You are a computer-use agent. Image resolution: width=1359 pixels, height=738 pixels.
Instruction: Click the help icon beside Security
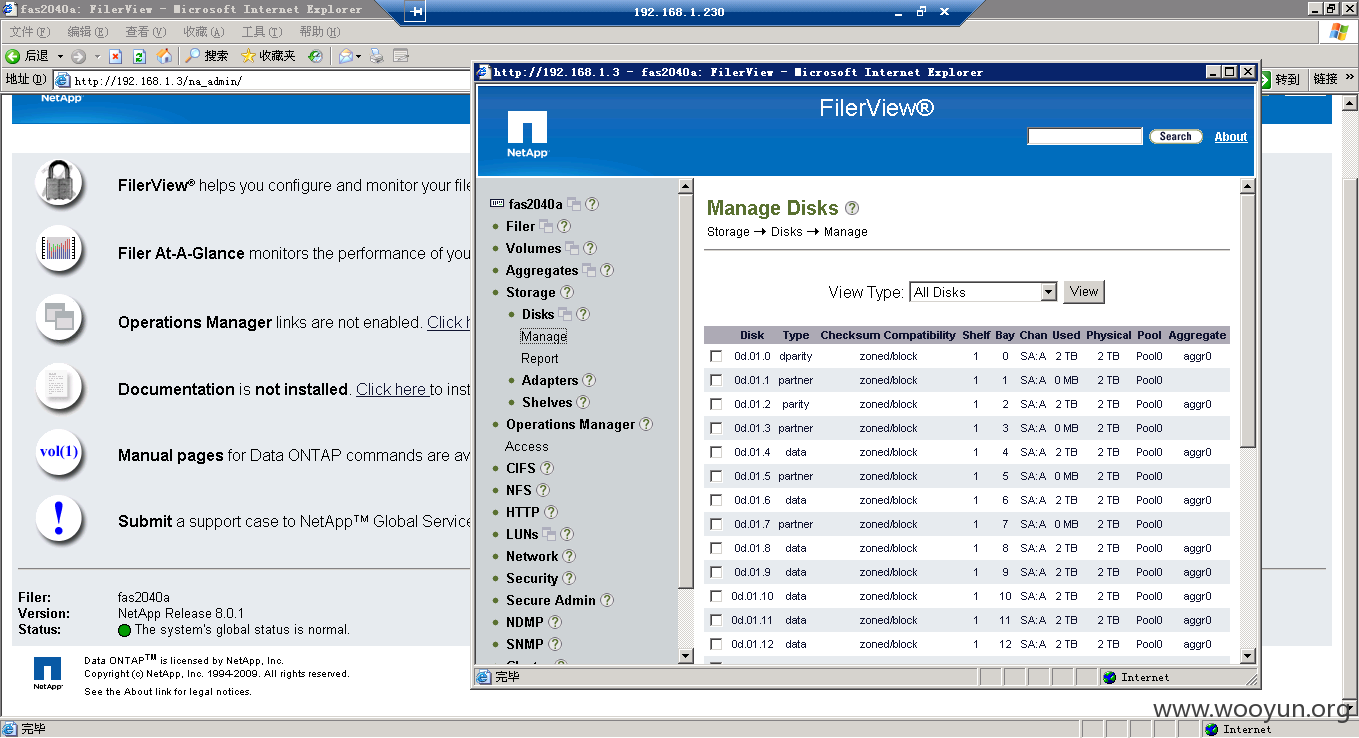(x=569, y=578)
